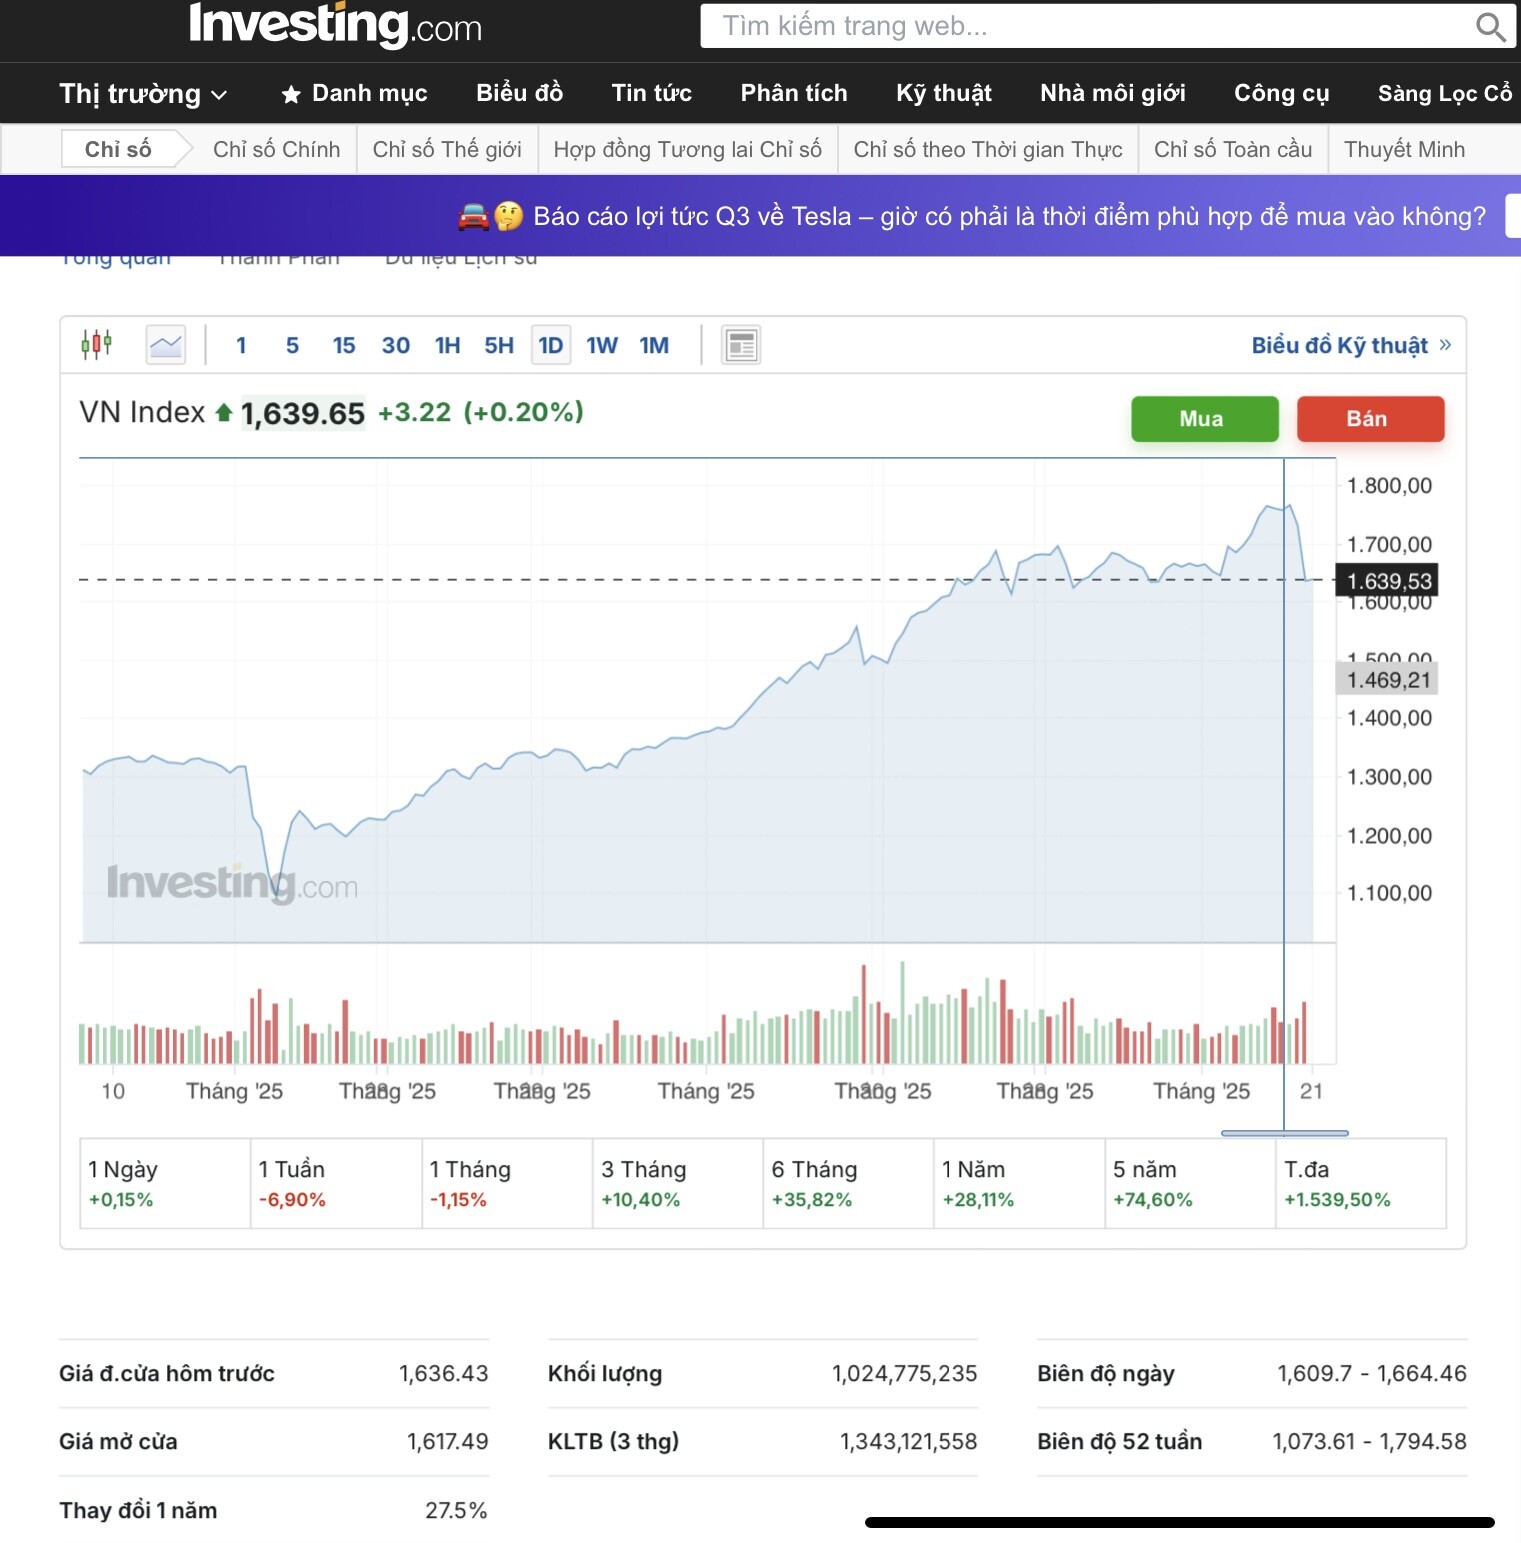Select the 1M interval
The image size is (1521, 1543).
click(x=654, y=346)
